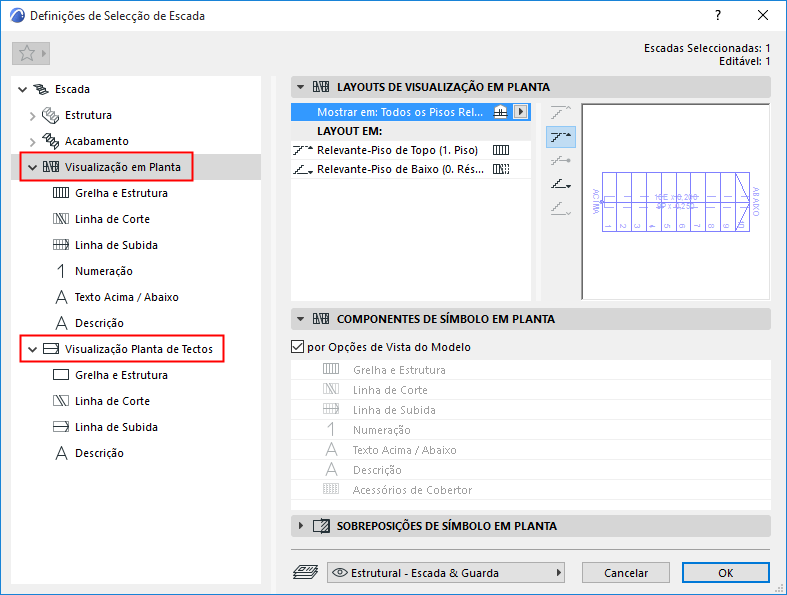Viewport: 787px width, 595px height.
Task: Click Layouts de Visualização panel header icon
Action: (x=321, y=87)
